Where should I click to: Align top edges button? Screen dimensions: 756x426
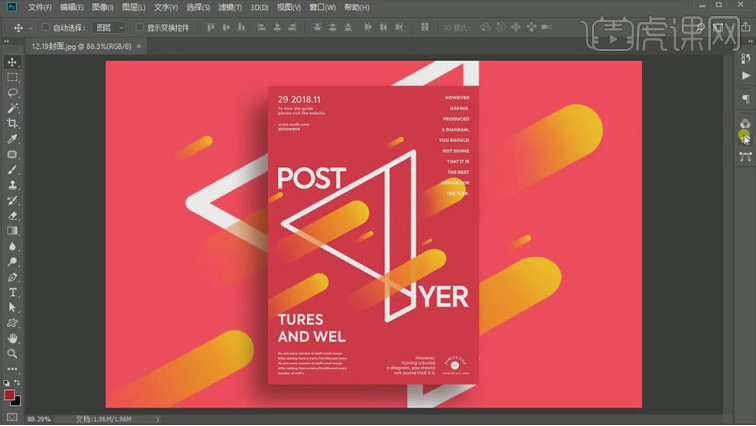tap(210, 27)
